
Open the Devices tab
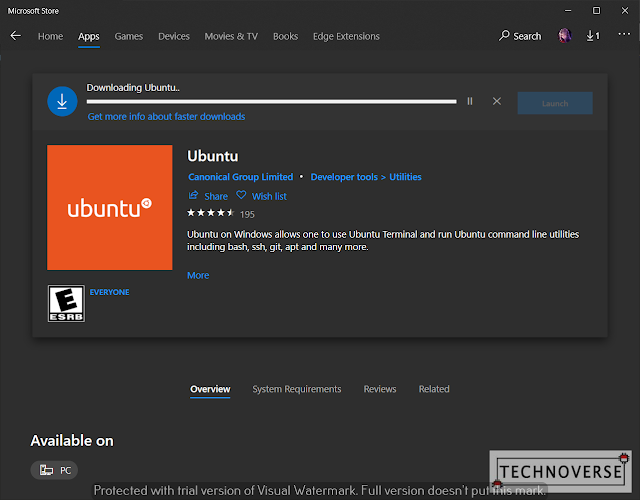click(x=174, y=36)
